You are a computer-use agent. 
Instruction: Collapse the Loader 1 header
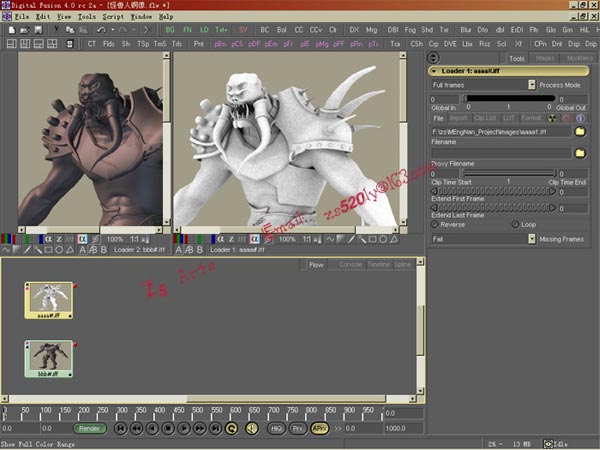(x=435, y=71)
